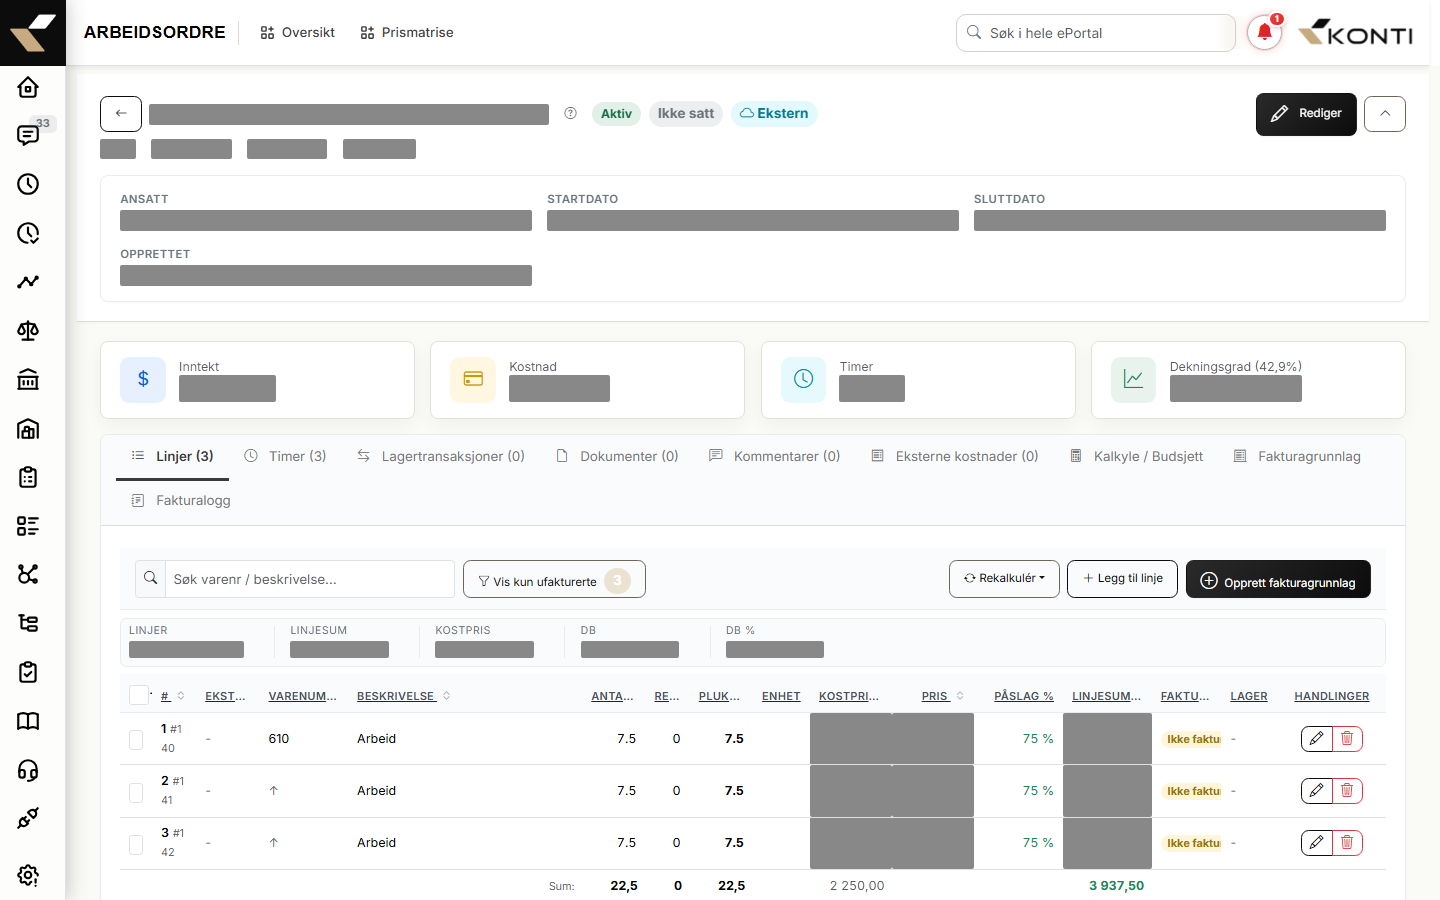This screenshot has width=1440, height=900.
Task: Sort by the Pris column
Action: 942,696
